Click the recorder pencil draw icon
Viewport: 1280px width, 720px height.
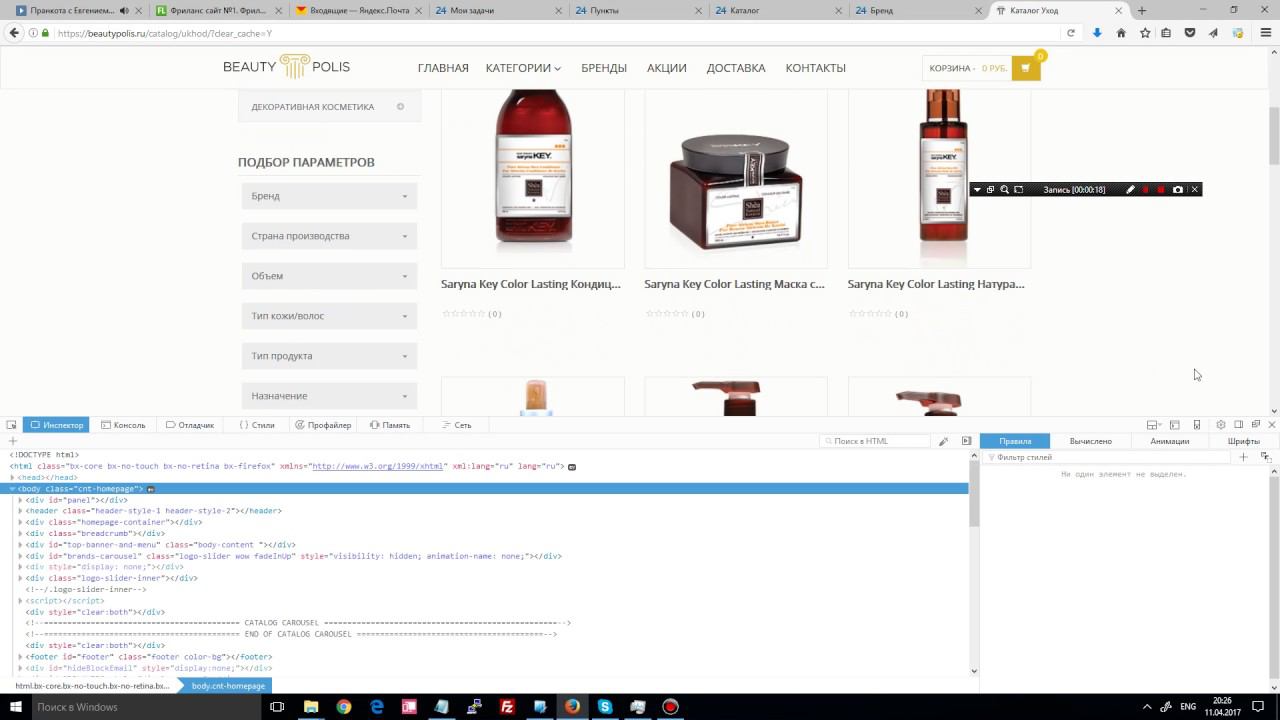pyautogui.click(x=1130, y=190)
